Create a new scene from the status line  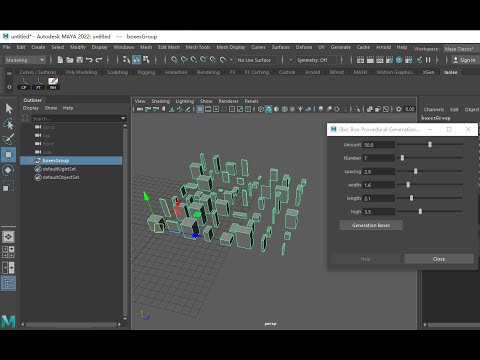click(60, 60)
